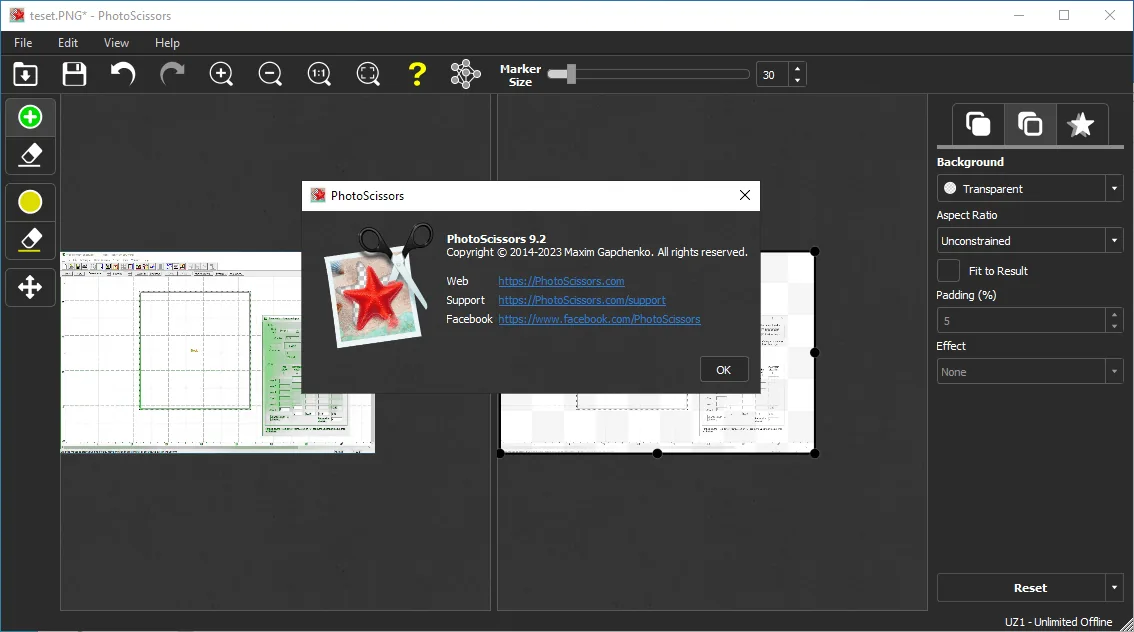Open the Facebook PhotoScissors link
The width and height of the screenshot is (1134, 632).
[599, 319]
